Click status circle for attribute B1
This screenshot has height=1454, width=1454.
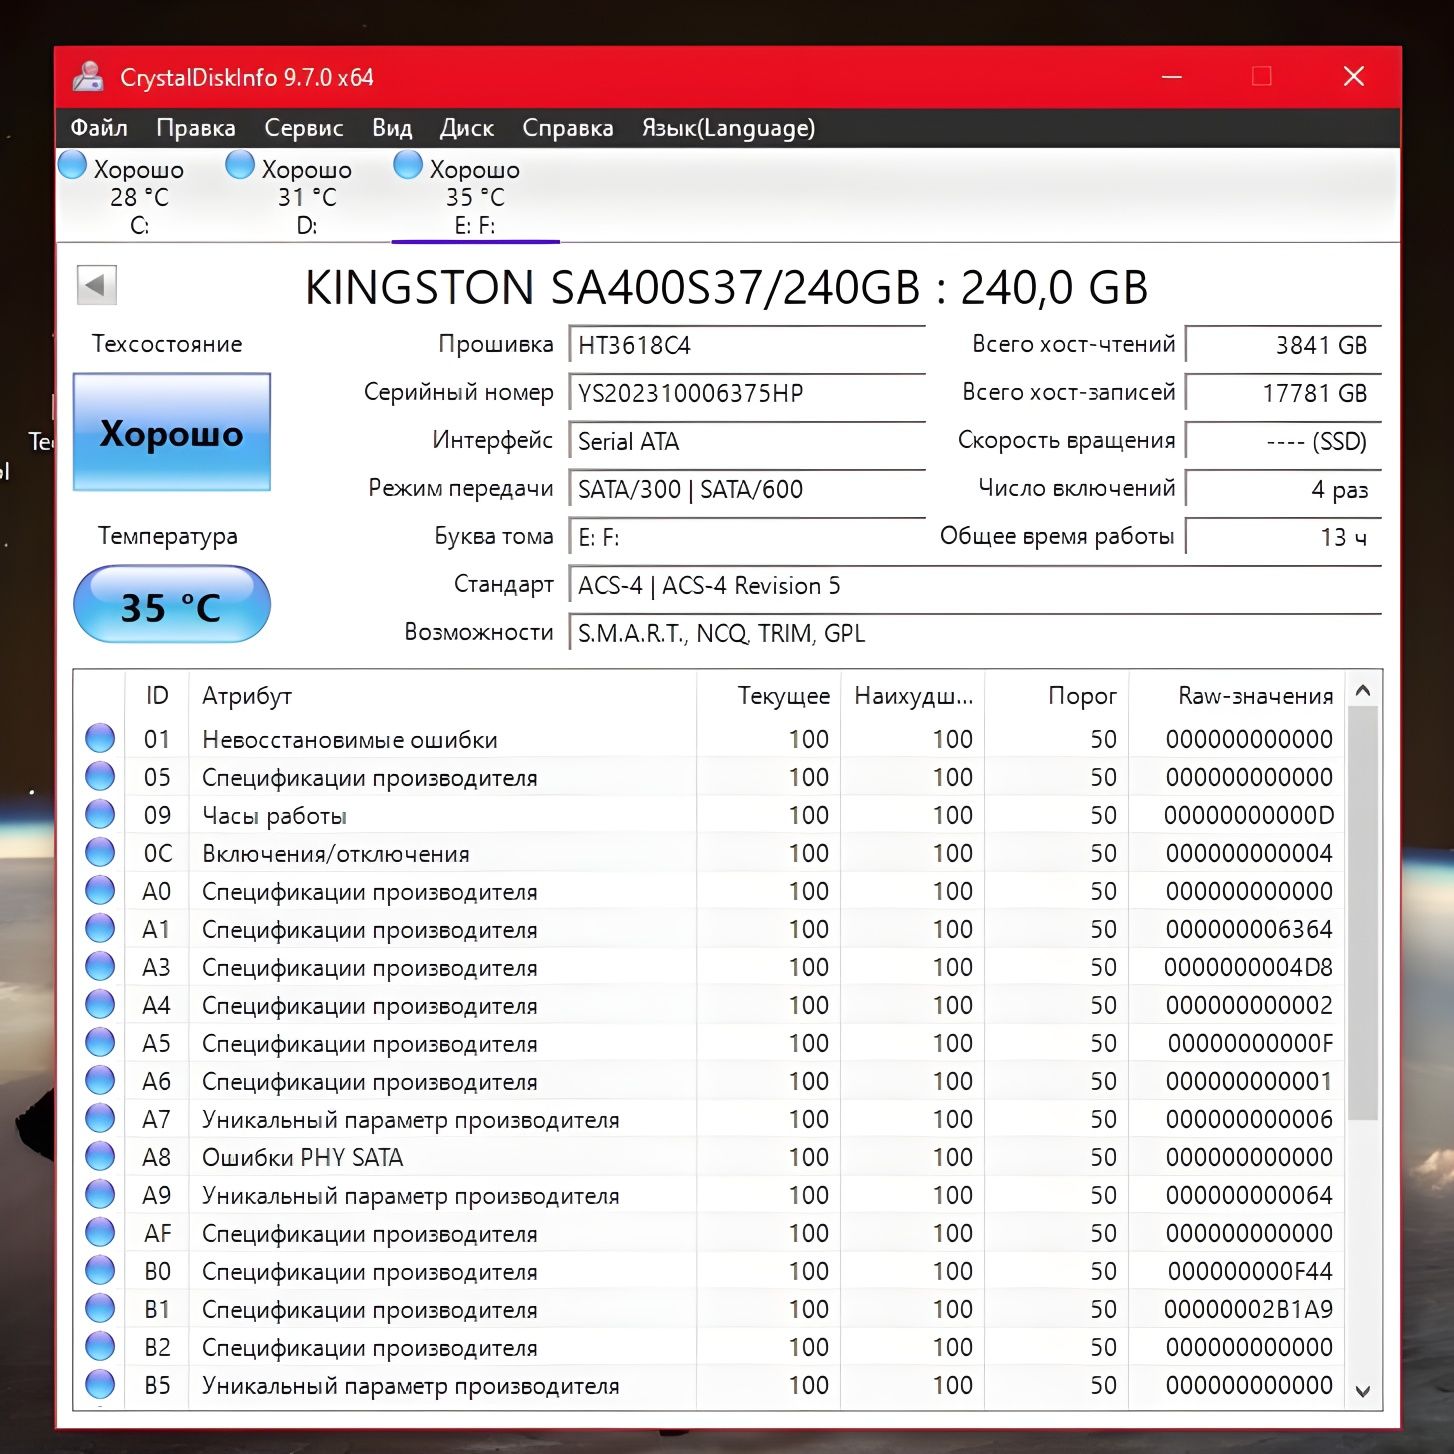click(x=100, y=1308)
